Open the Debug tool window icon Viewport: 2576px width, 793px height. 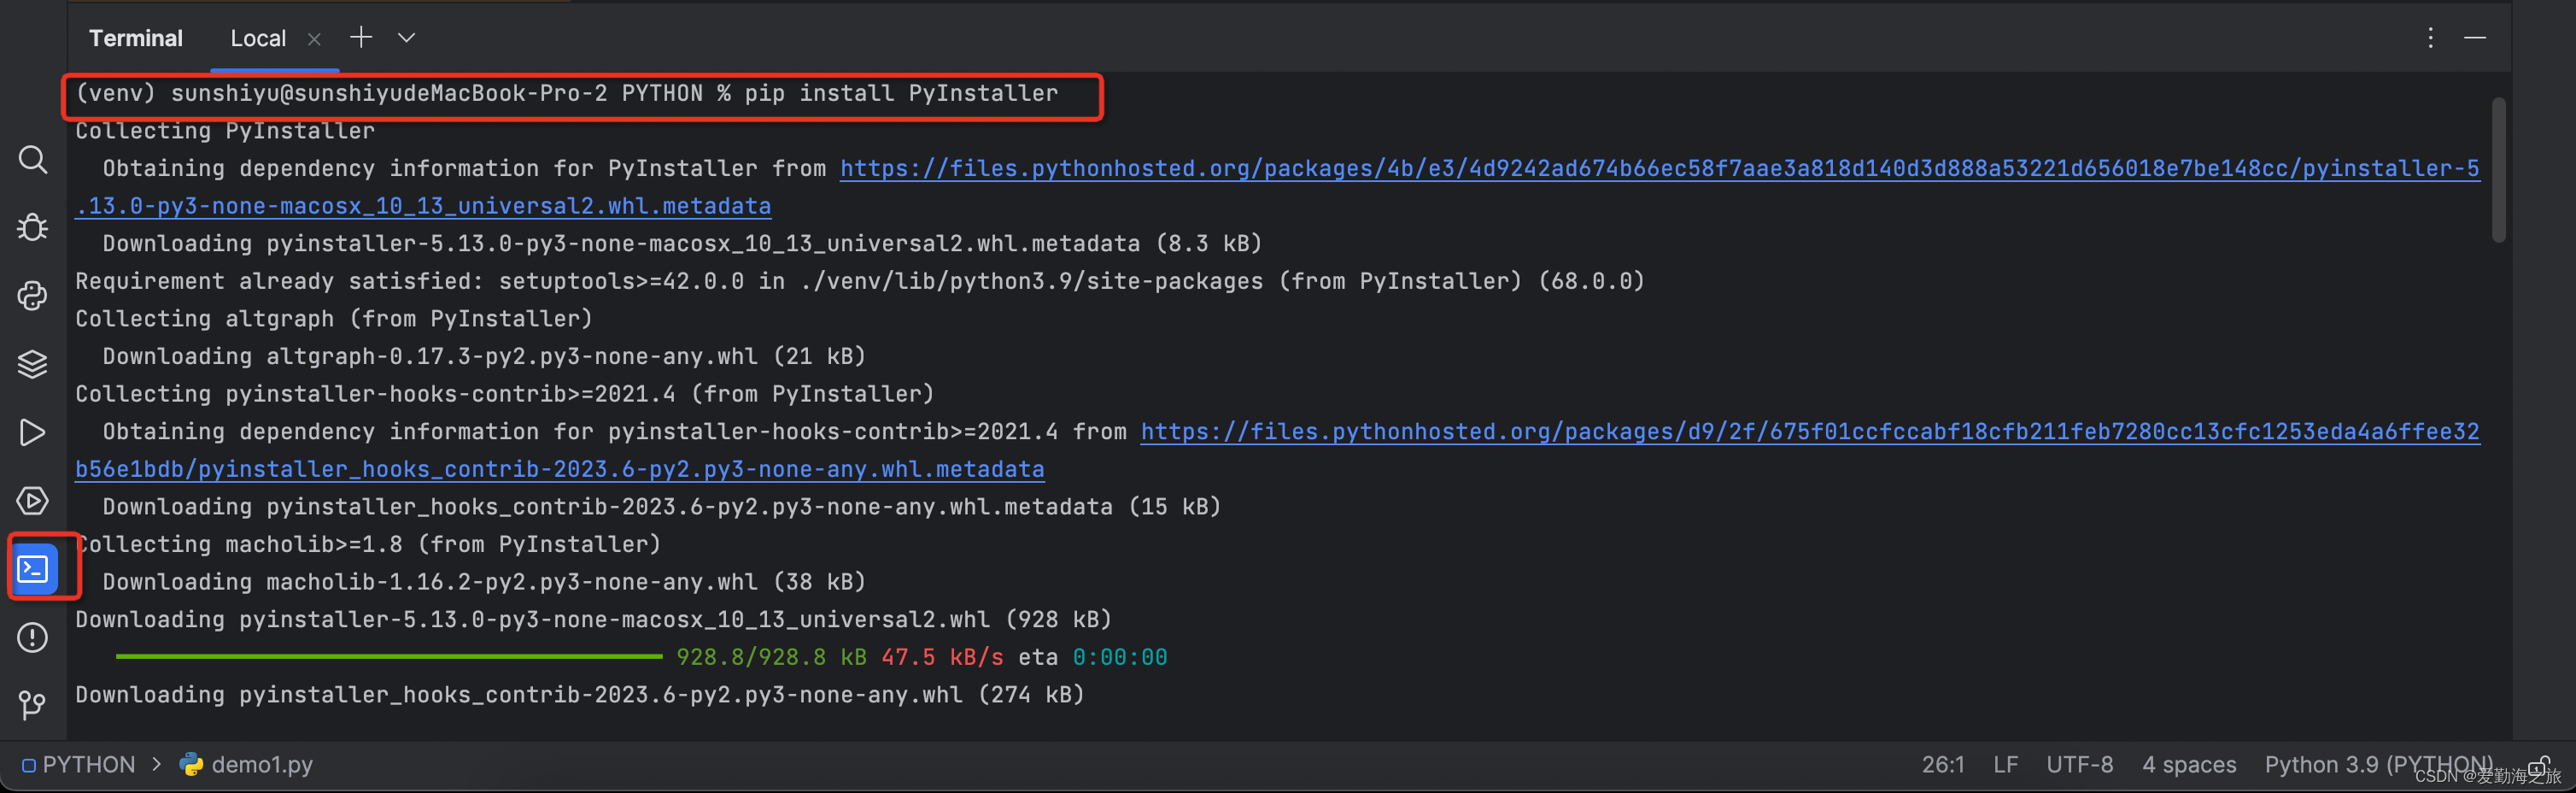pyautogui.click(x=32, y=227)
